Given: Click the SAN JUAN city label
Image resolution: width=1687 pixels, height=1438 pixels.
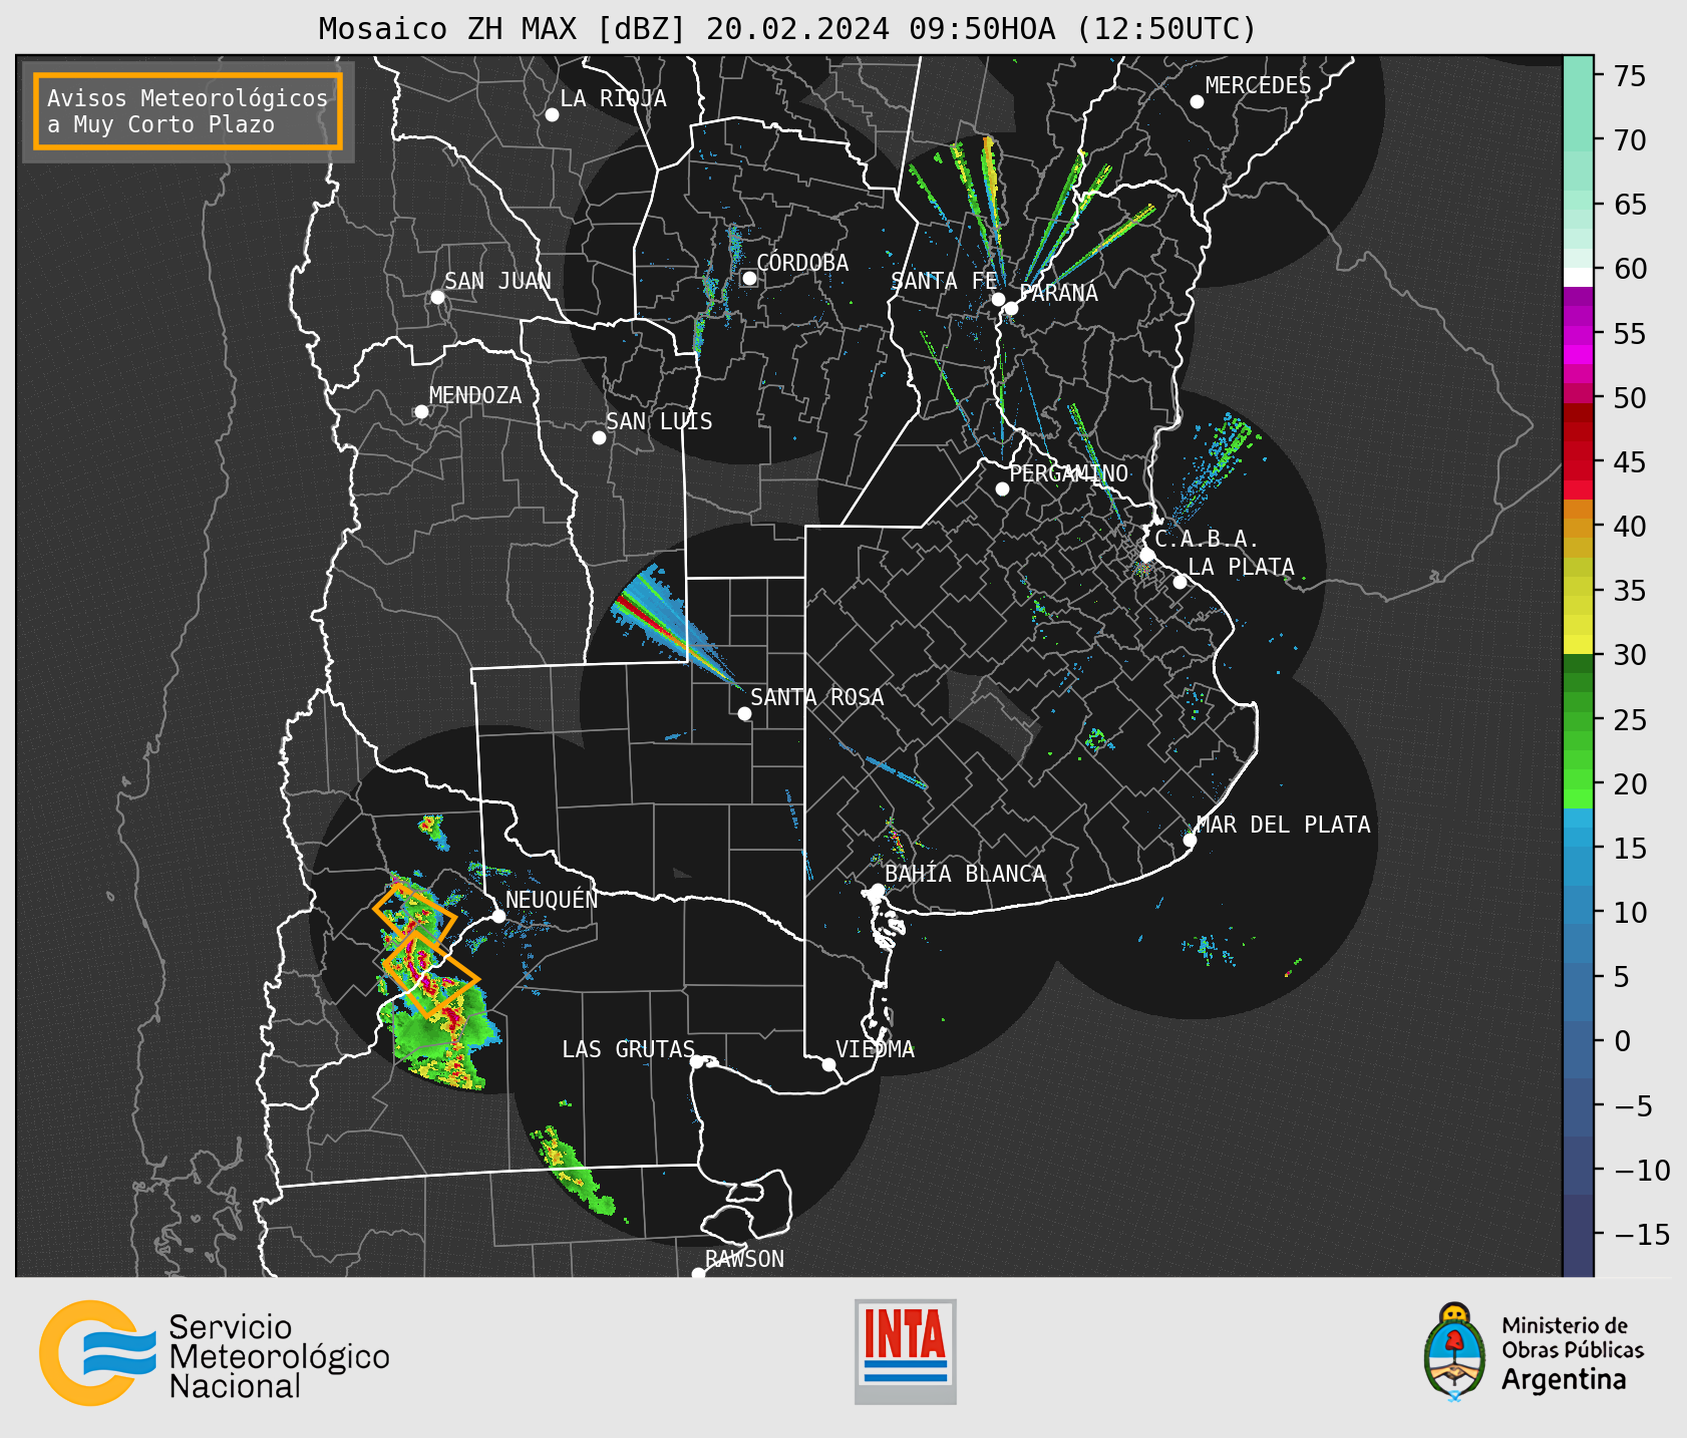Looking at the screenshot, I should (498, 281).
